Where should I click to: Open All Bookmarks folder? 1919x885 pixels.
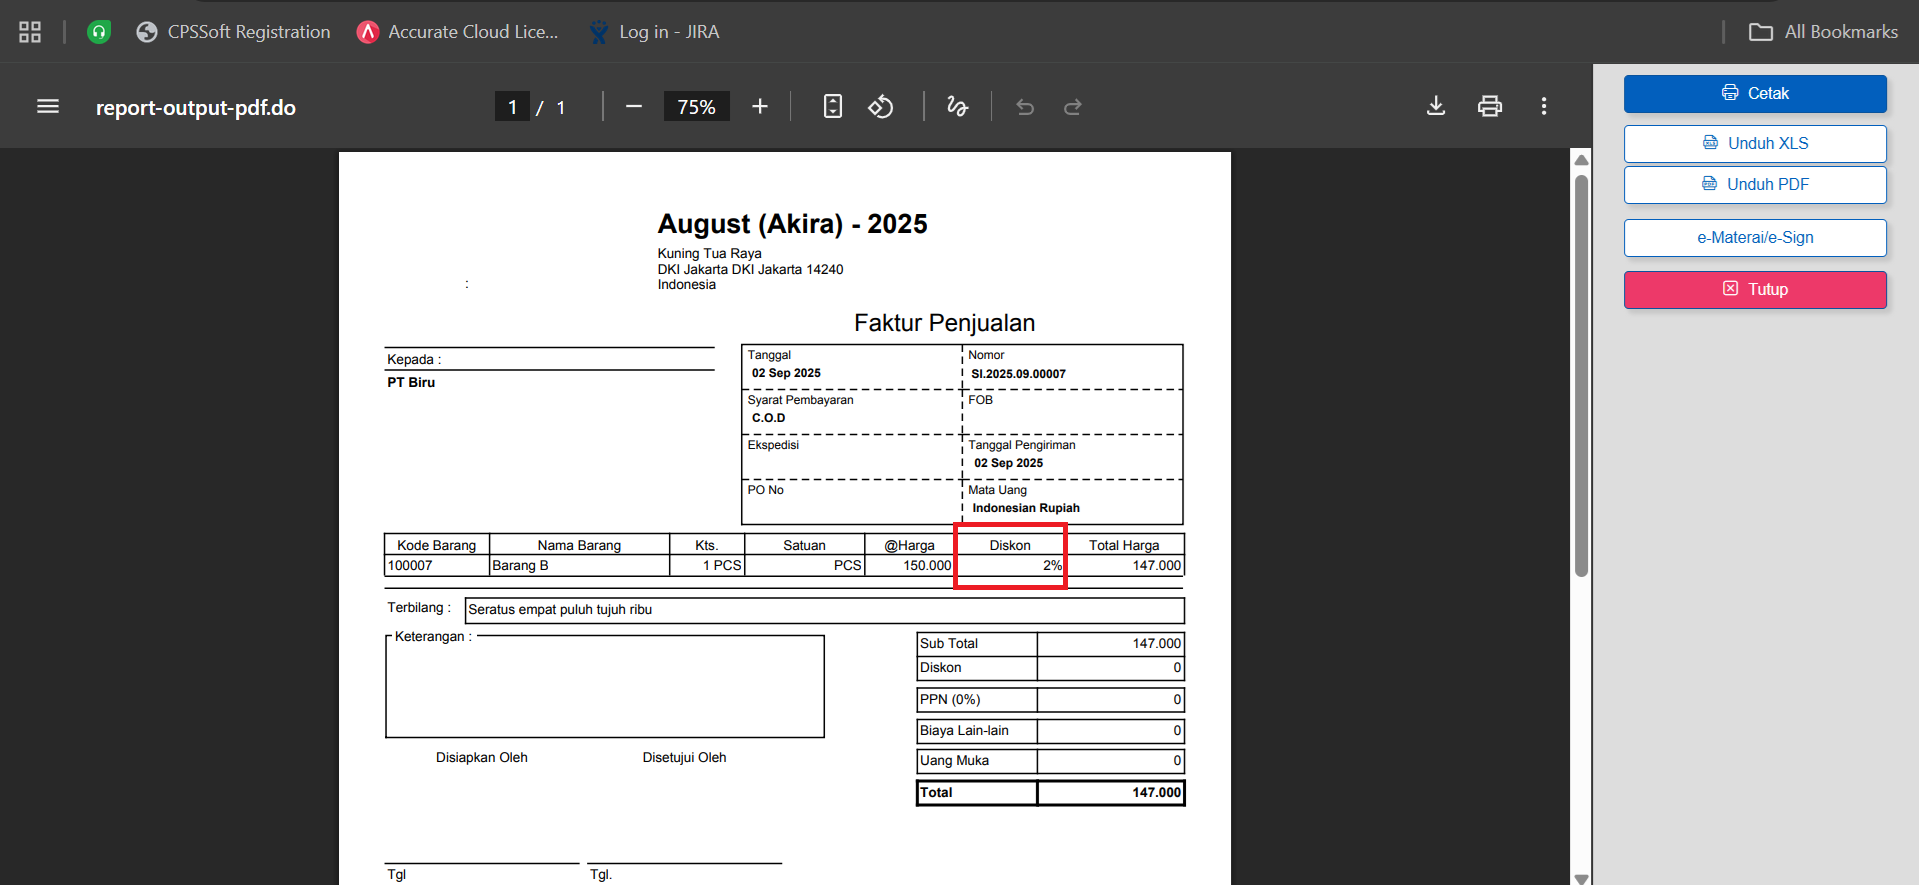click(1823, 32)
